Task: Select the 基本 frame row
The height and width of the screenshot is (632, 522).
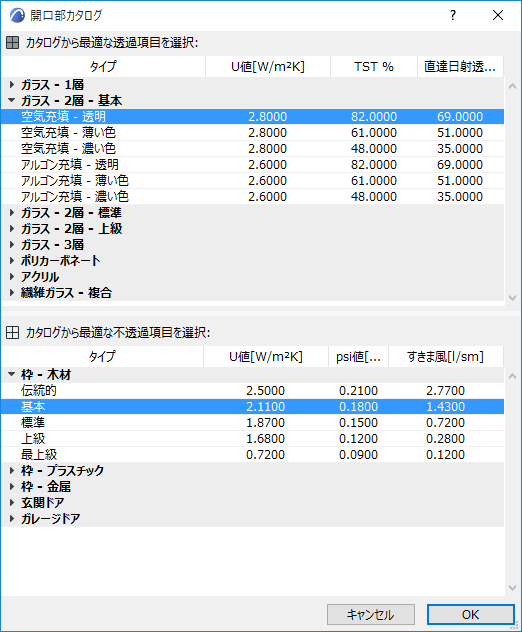Action: (252, 406)
